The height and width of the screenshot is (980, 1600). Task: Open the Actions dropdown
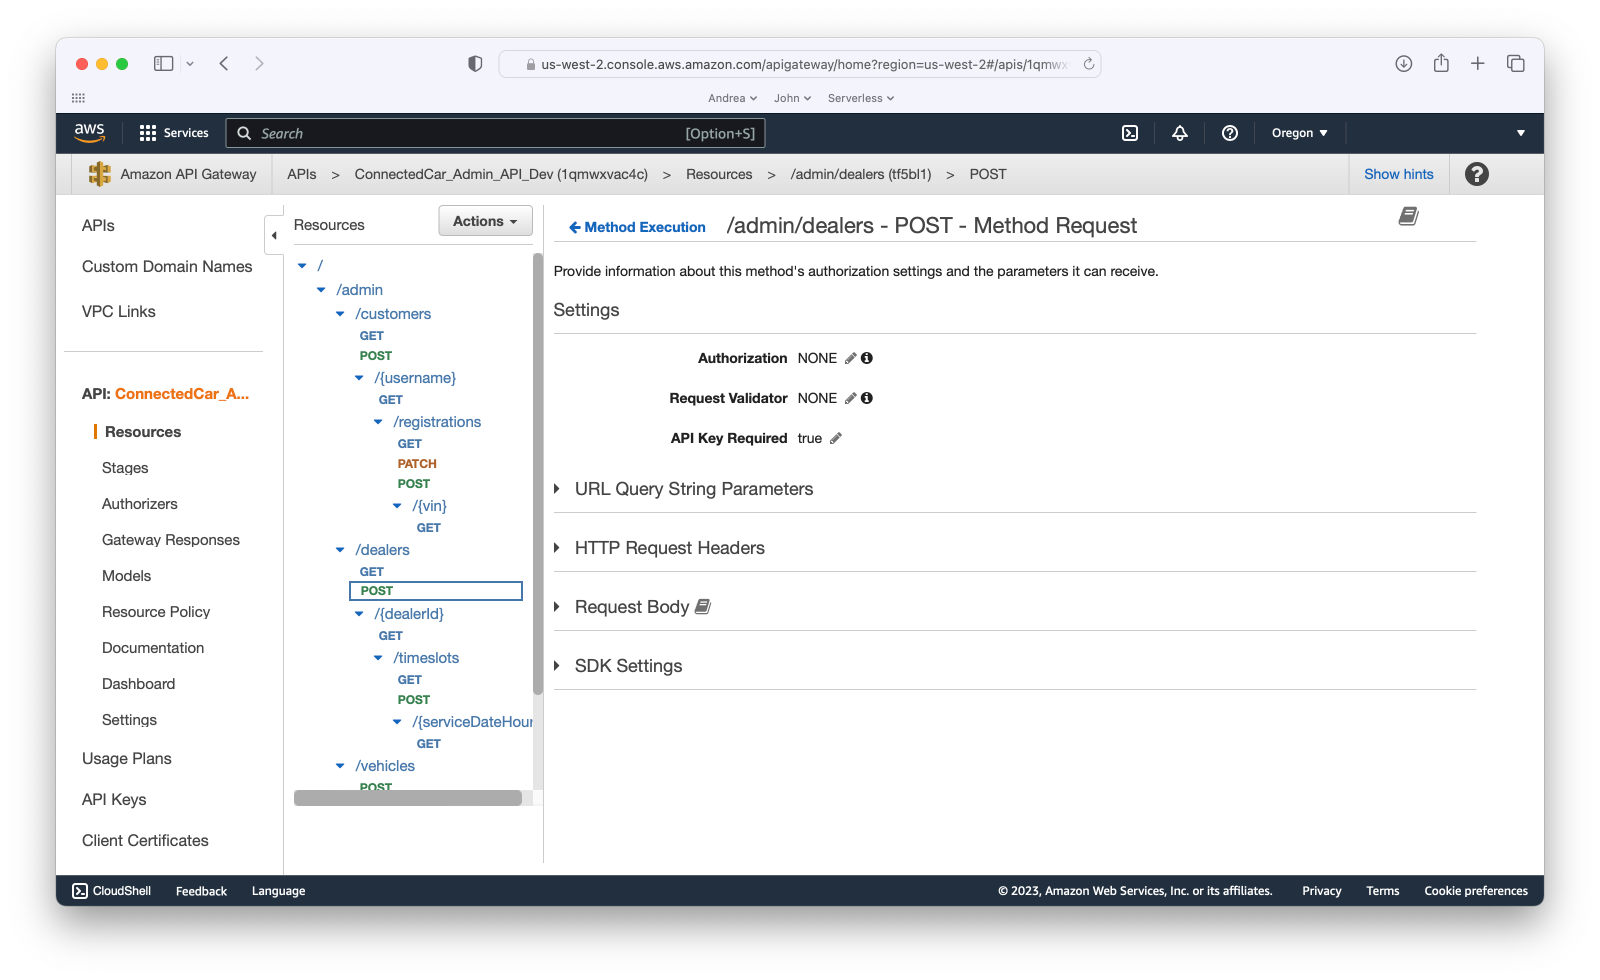485,221
